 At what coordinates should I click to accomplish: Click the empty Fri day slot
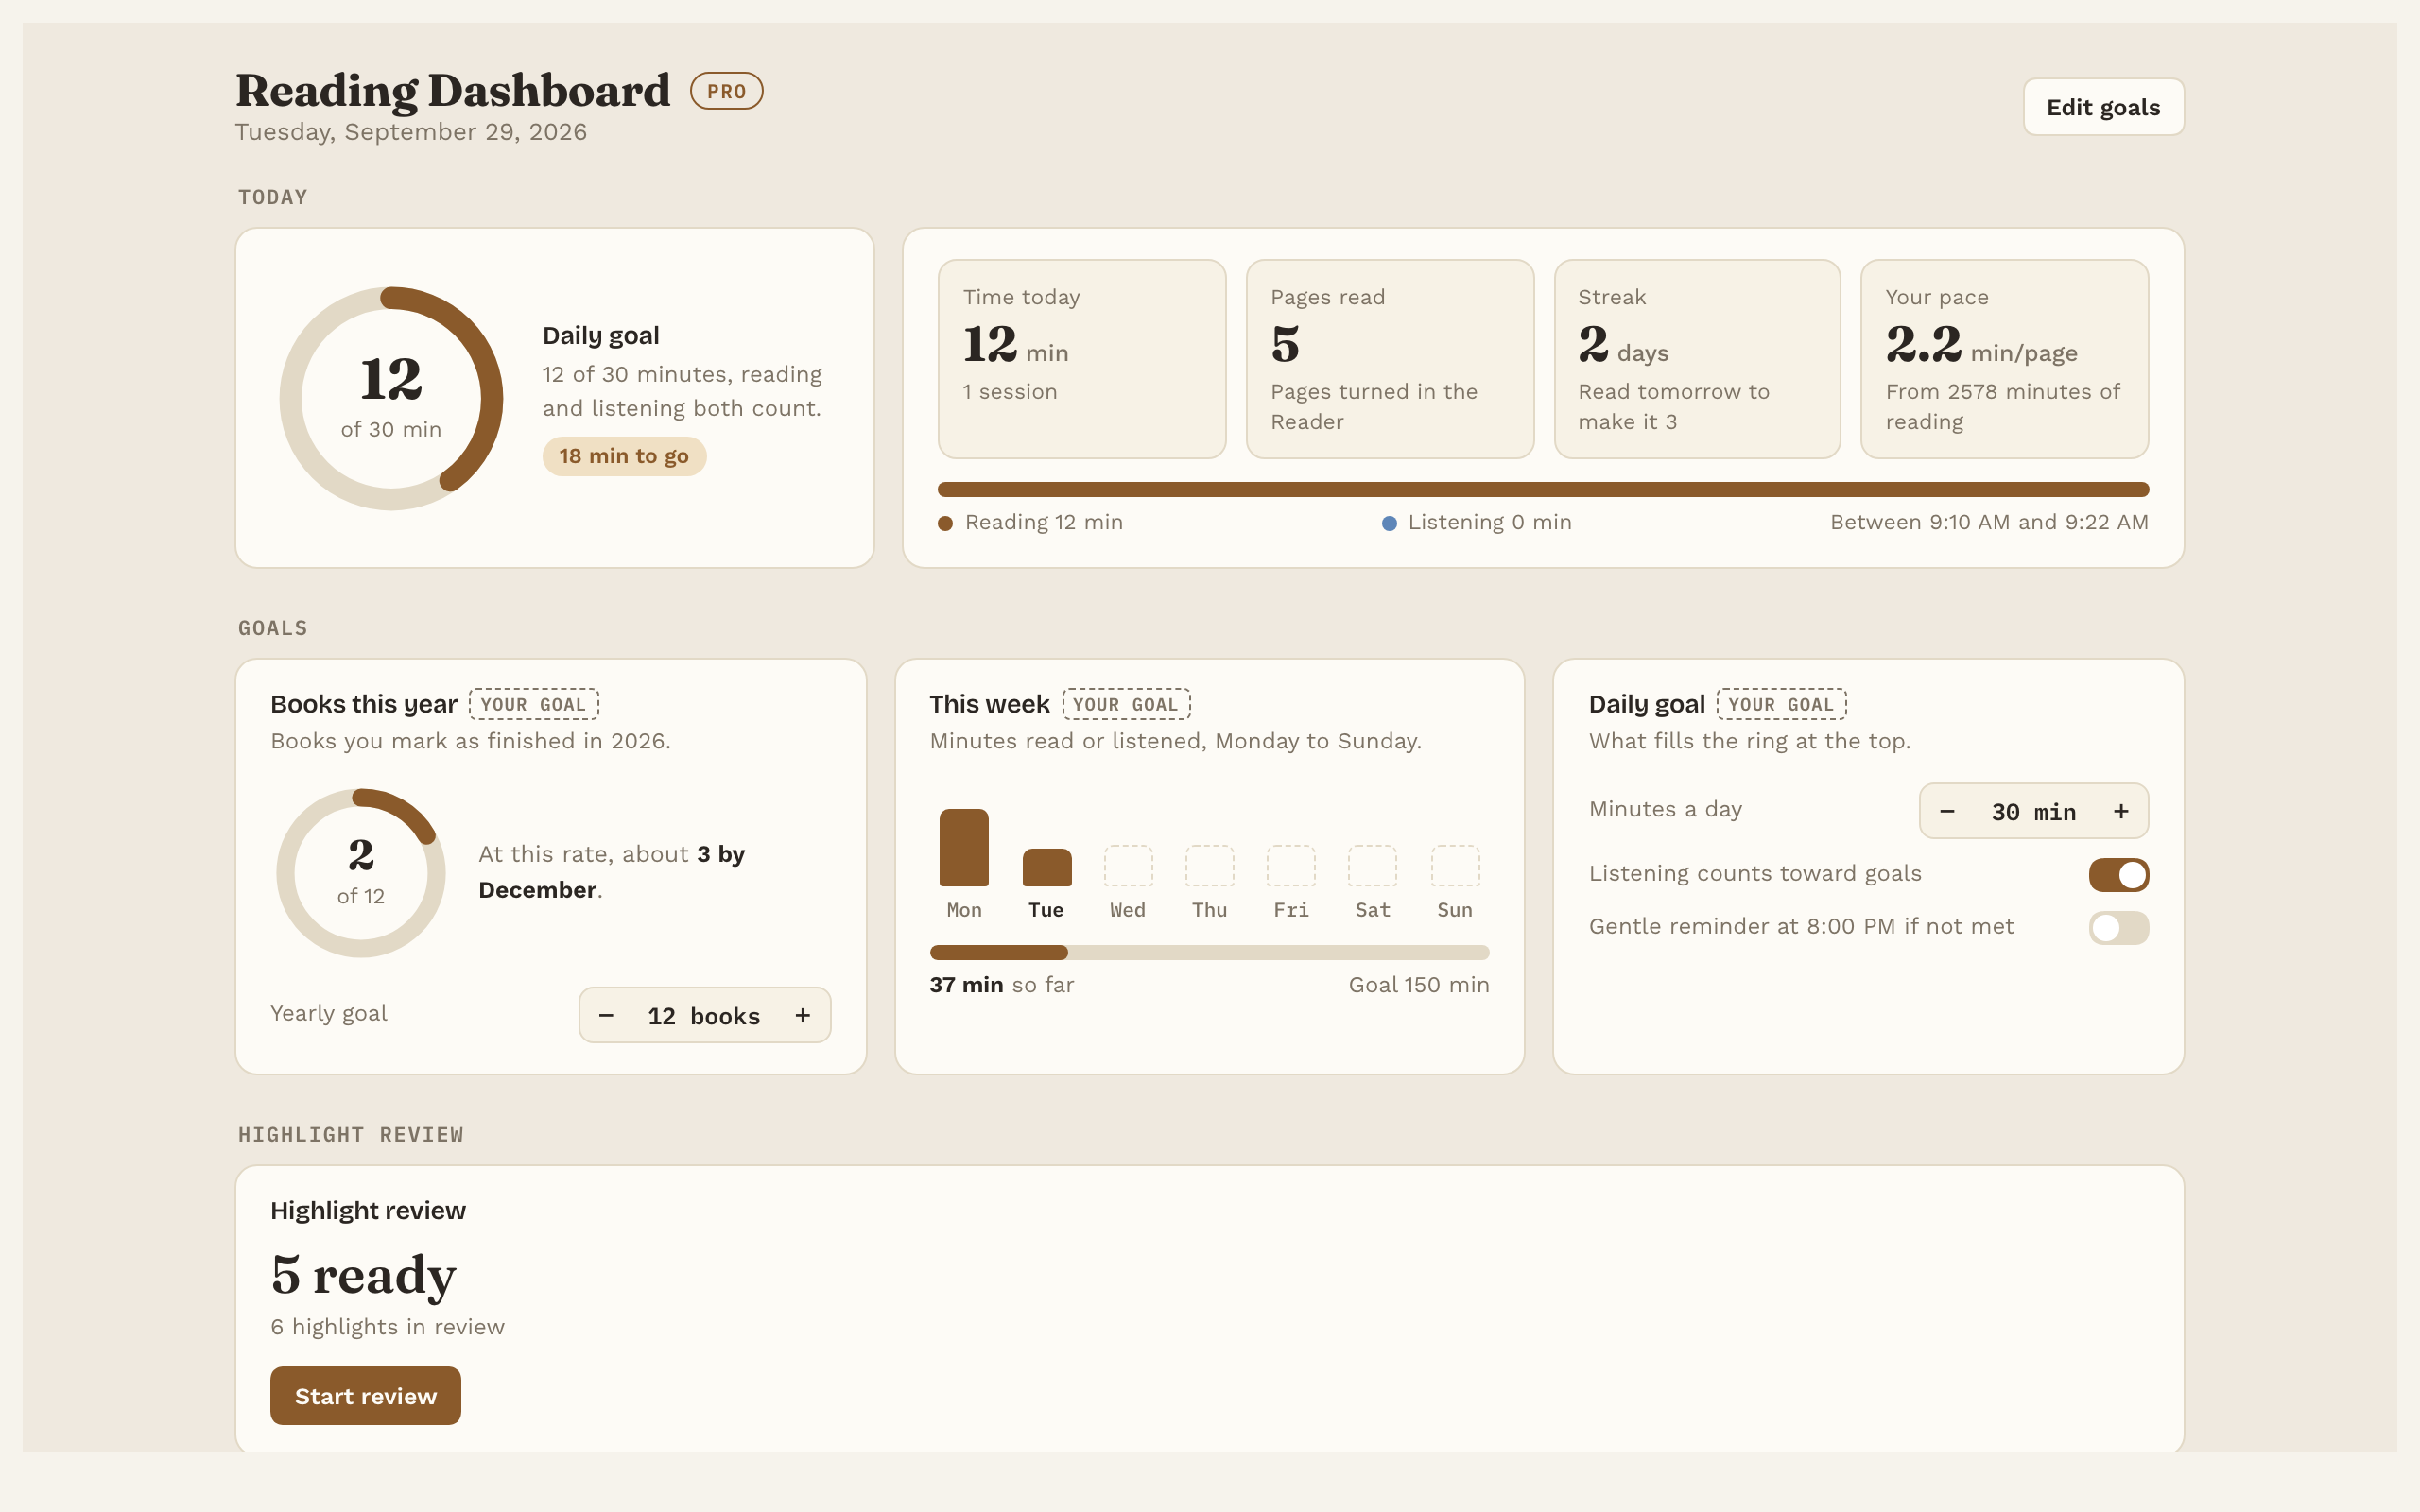pos(1291,865)
